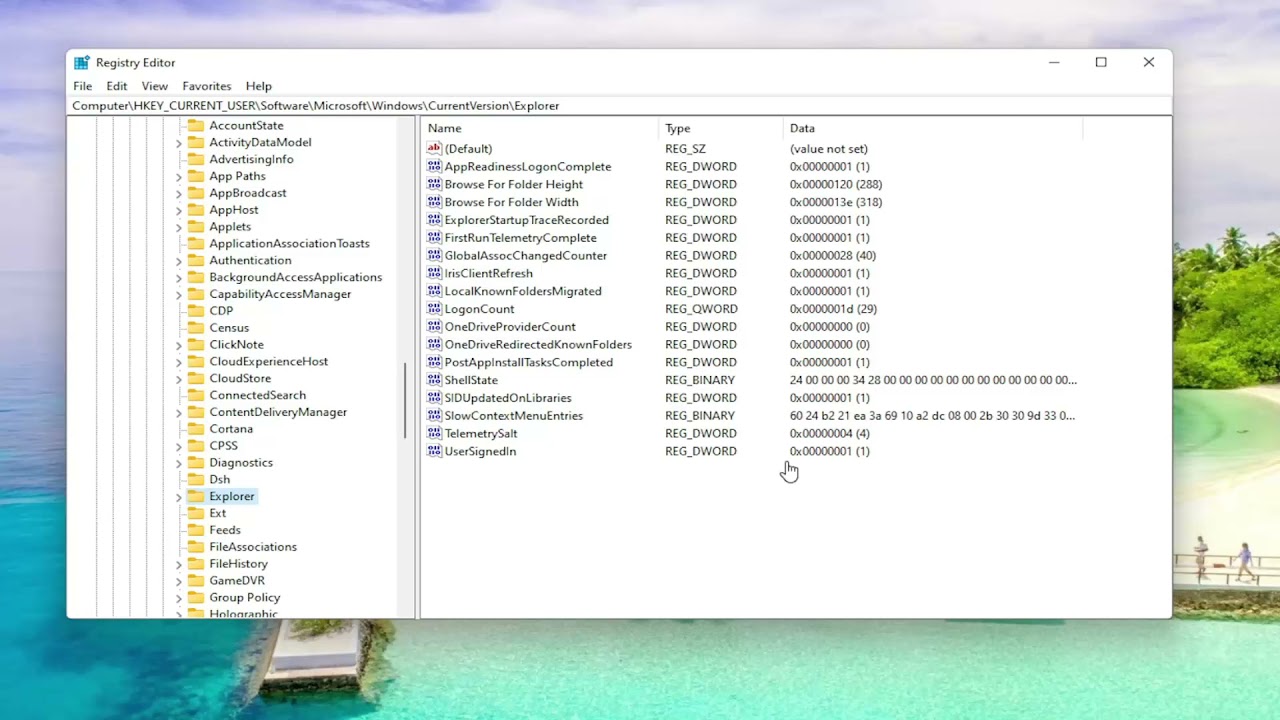
Task: Click the 0x00000028 (40) data cell
Action: click(x=832, y=256)
